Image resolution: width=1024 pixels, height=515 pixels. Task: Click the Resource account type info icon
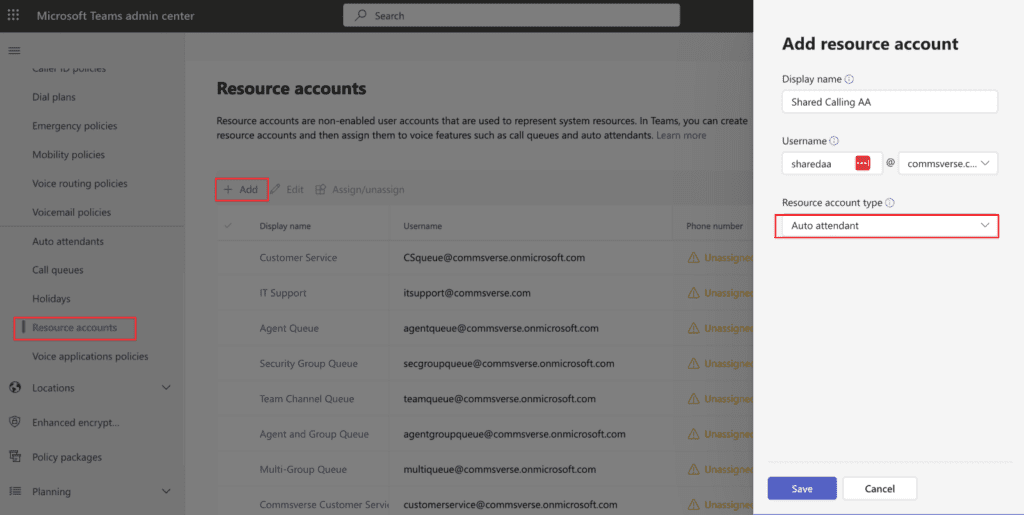point(889,202)
